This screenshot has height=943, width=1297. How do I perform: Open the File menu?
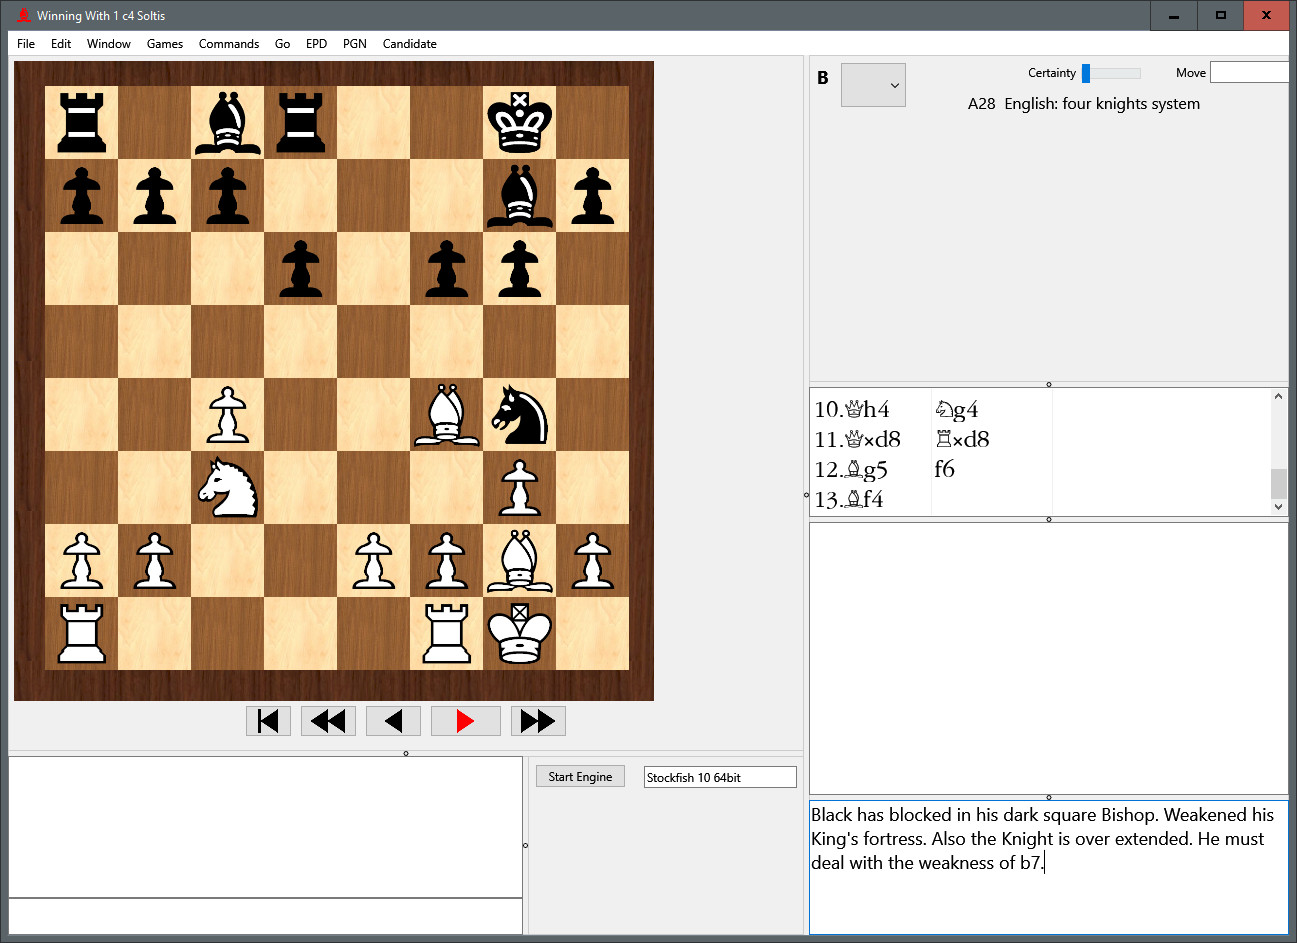coord(25,43)
